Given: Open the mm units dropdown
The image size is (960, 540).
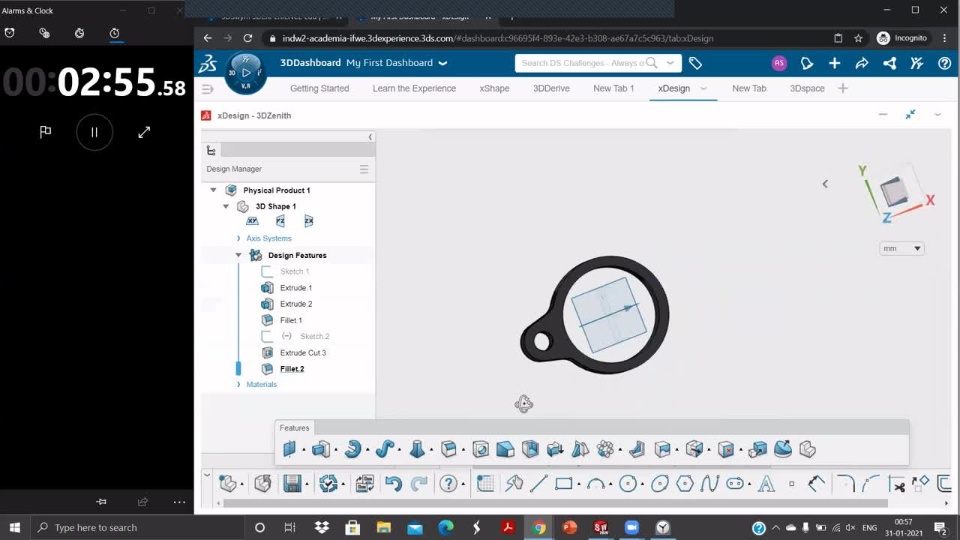Looking at the screenshot, I should [902, 248].
